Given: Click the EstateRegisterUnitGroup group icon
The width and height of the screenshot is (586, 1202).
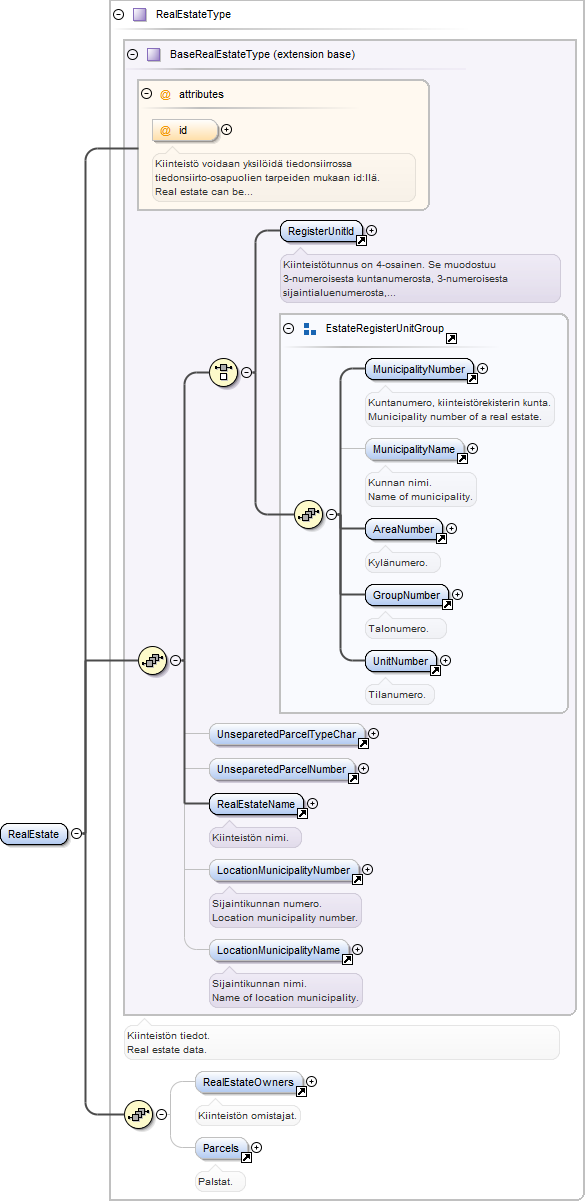Looking at the screenshot, I should pyautogui.click(x=310, y=328).
